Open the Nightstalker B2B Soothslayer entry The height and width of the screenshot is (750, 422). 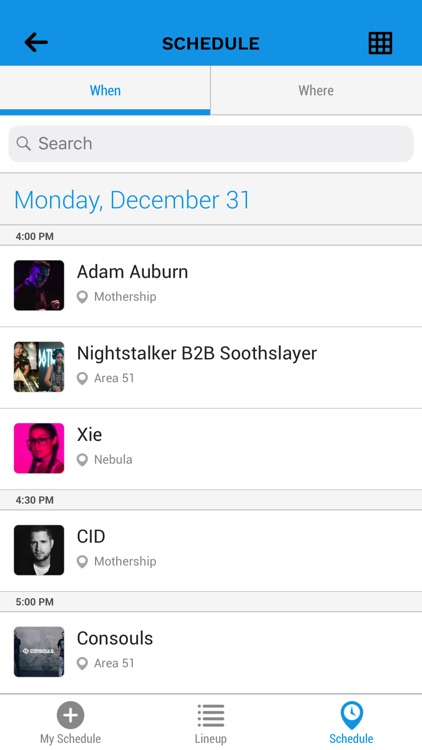pos(211,367)
